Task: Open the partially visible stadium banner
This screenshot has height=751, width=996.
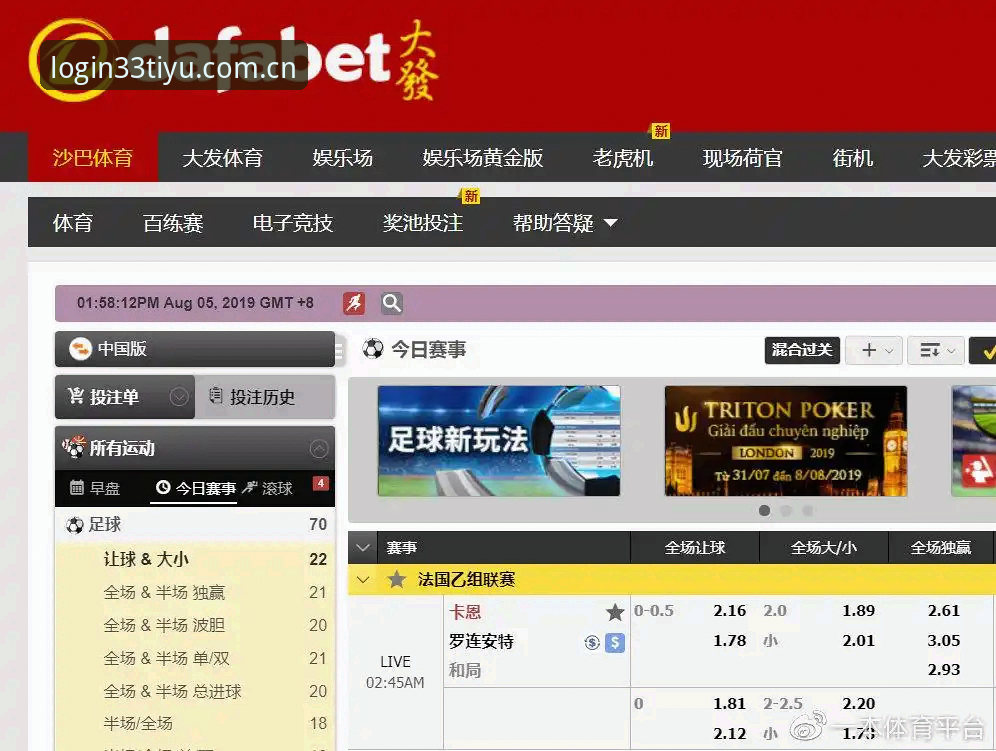Action: coord(974,441)
